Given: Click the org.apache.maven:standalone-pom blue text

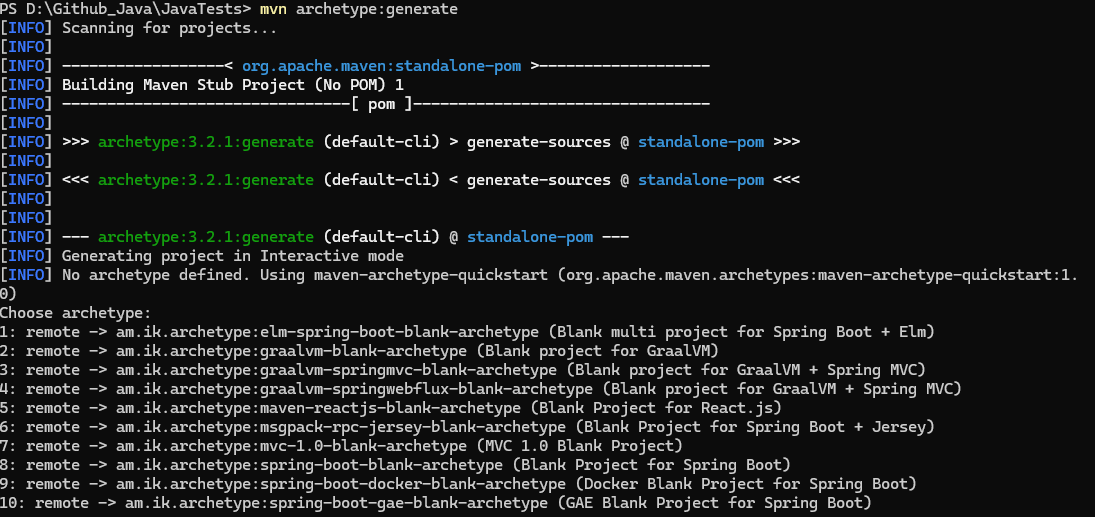Looking at the screenshot, I should click(381, 66).
